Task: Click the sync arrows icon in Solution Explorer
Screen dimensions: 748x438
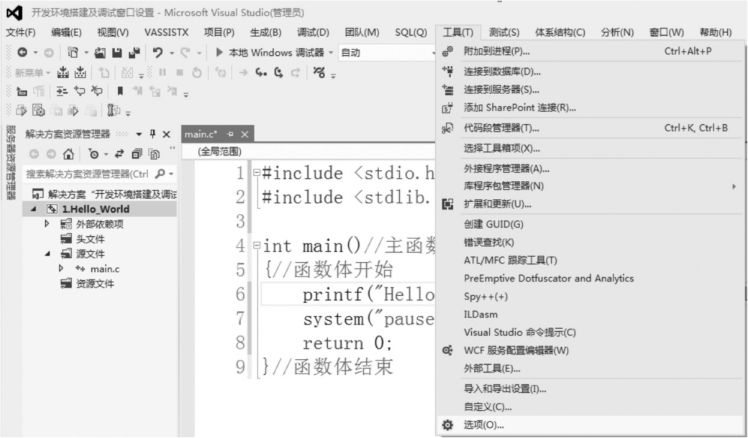Action: pos(119,154)
